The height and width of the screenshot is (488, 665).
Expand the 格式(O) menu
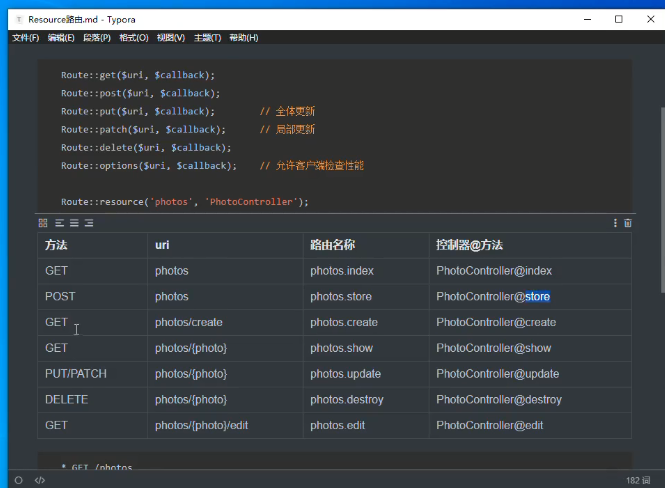(133, 38)
